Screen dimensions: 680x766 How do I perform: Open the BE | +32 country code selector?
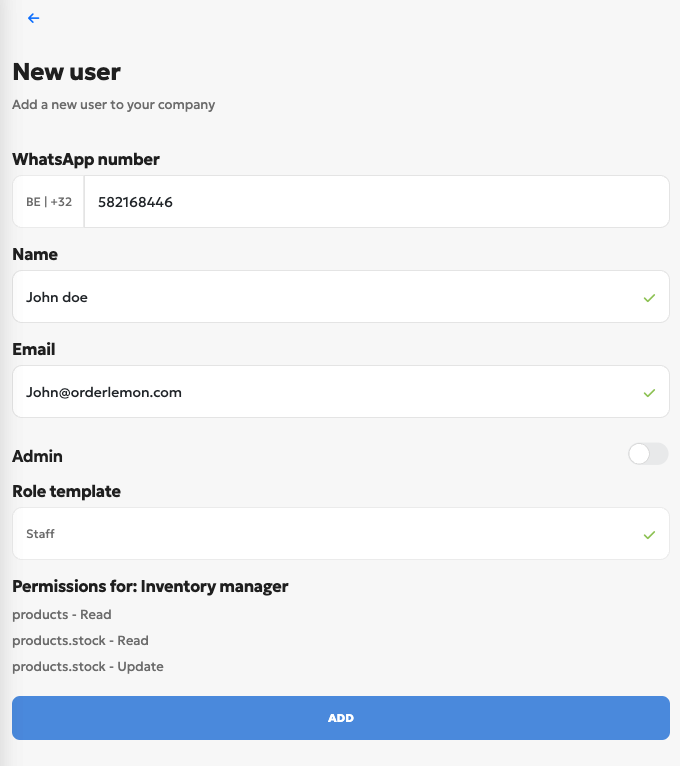(x=49, y=202)
